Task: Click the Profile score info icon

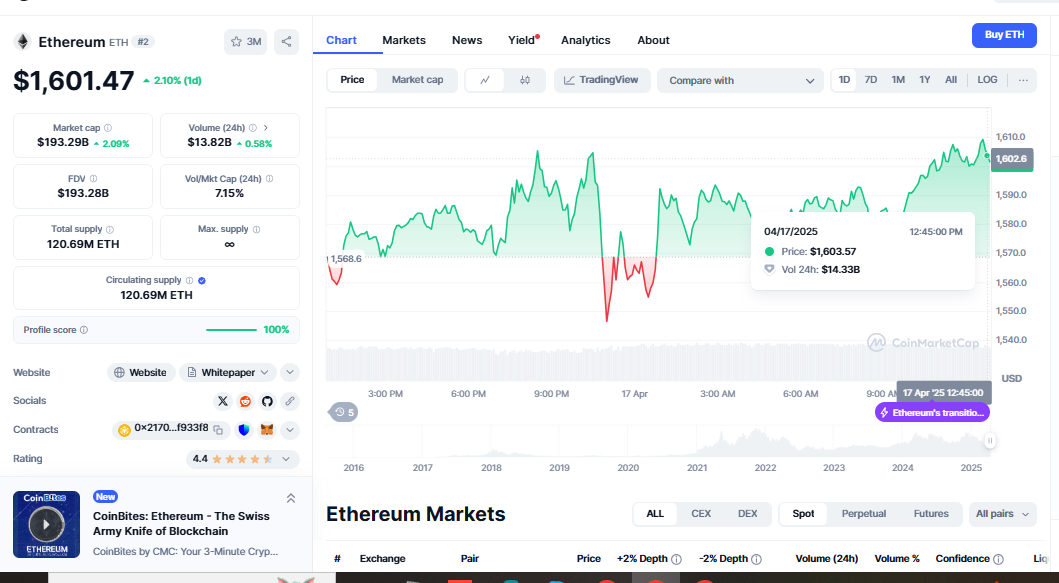Action: (x=84, y=330)
